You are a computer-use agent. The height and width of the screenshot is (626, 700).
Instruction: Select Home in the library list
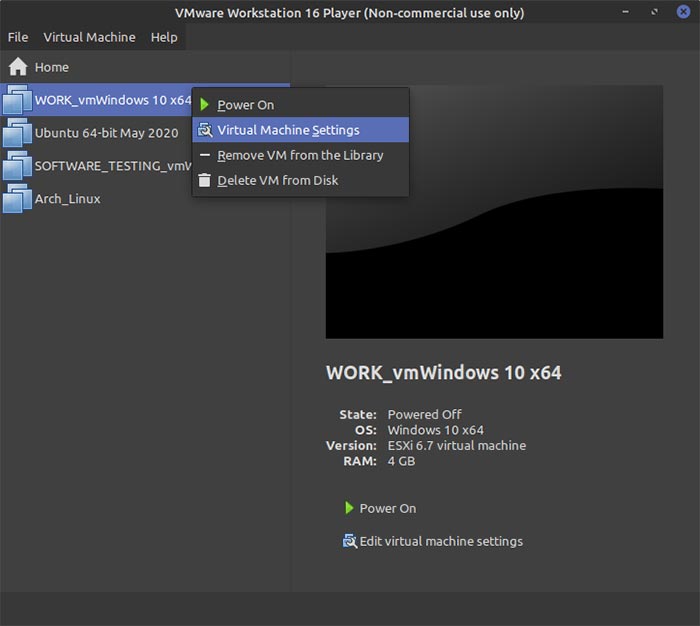coord(145,67)
